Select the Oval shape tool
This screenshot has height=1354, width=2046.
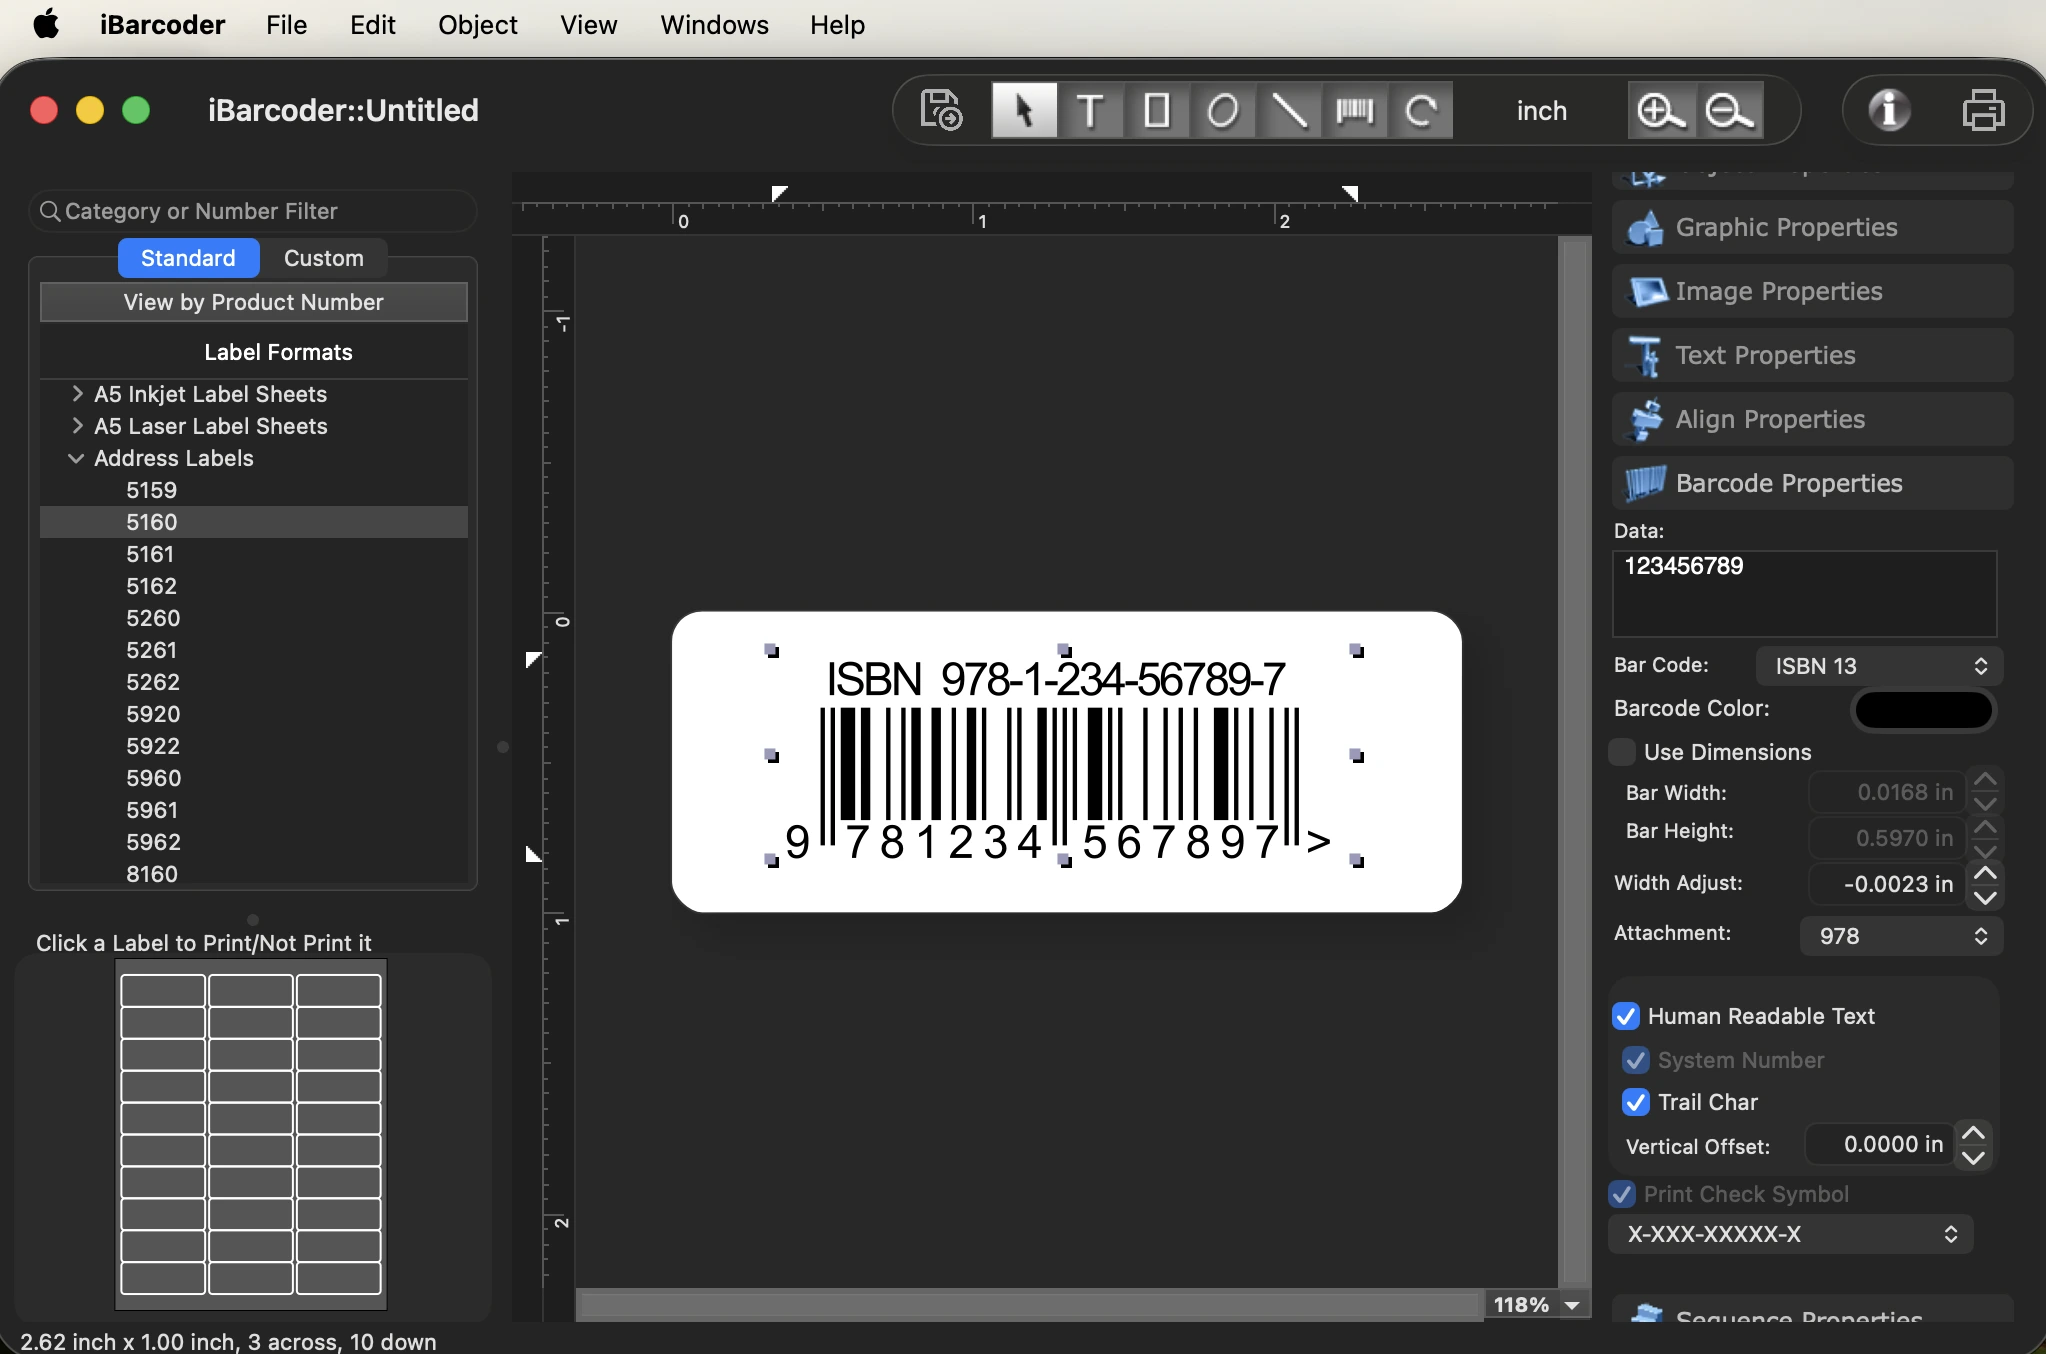(x=1223, y=110)
